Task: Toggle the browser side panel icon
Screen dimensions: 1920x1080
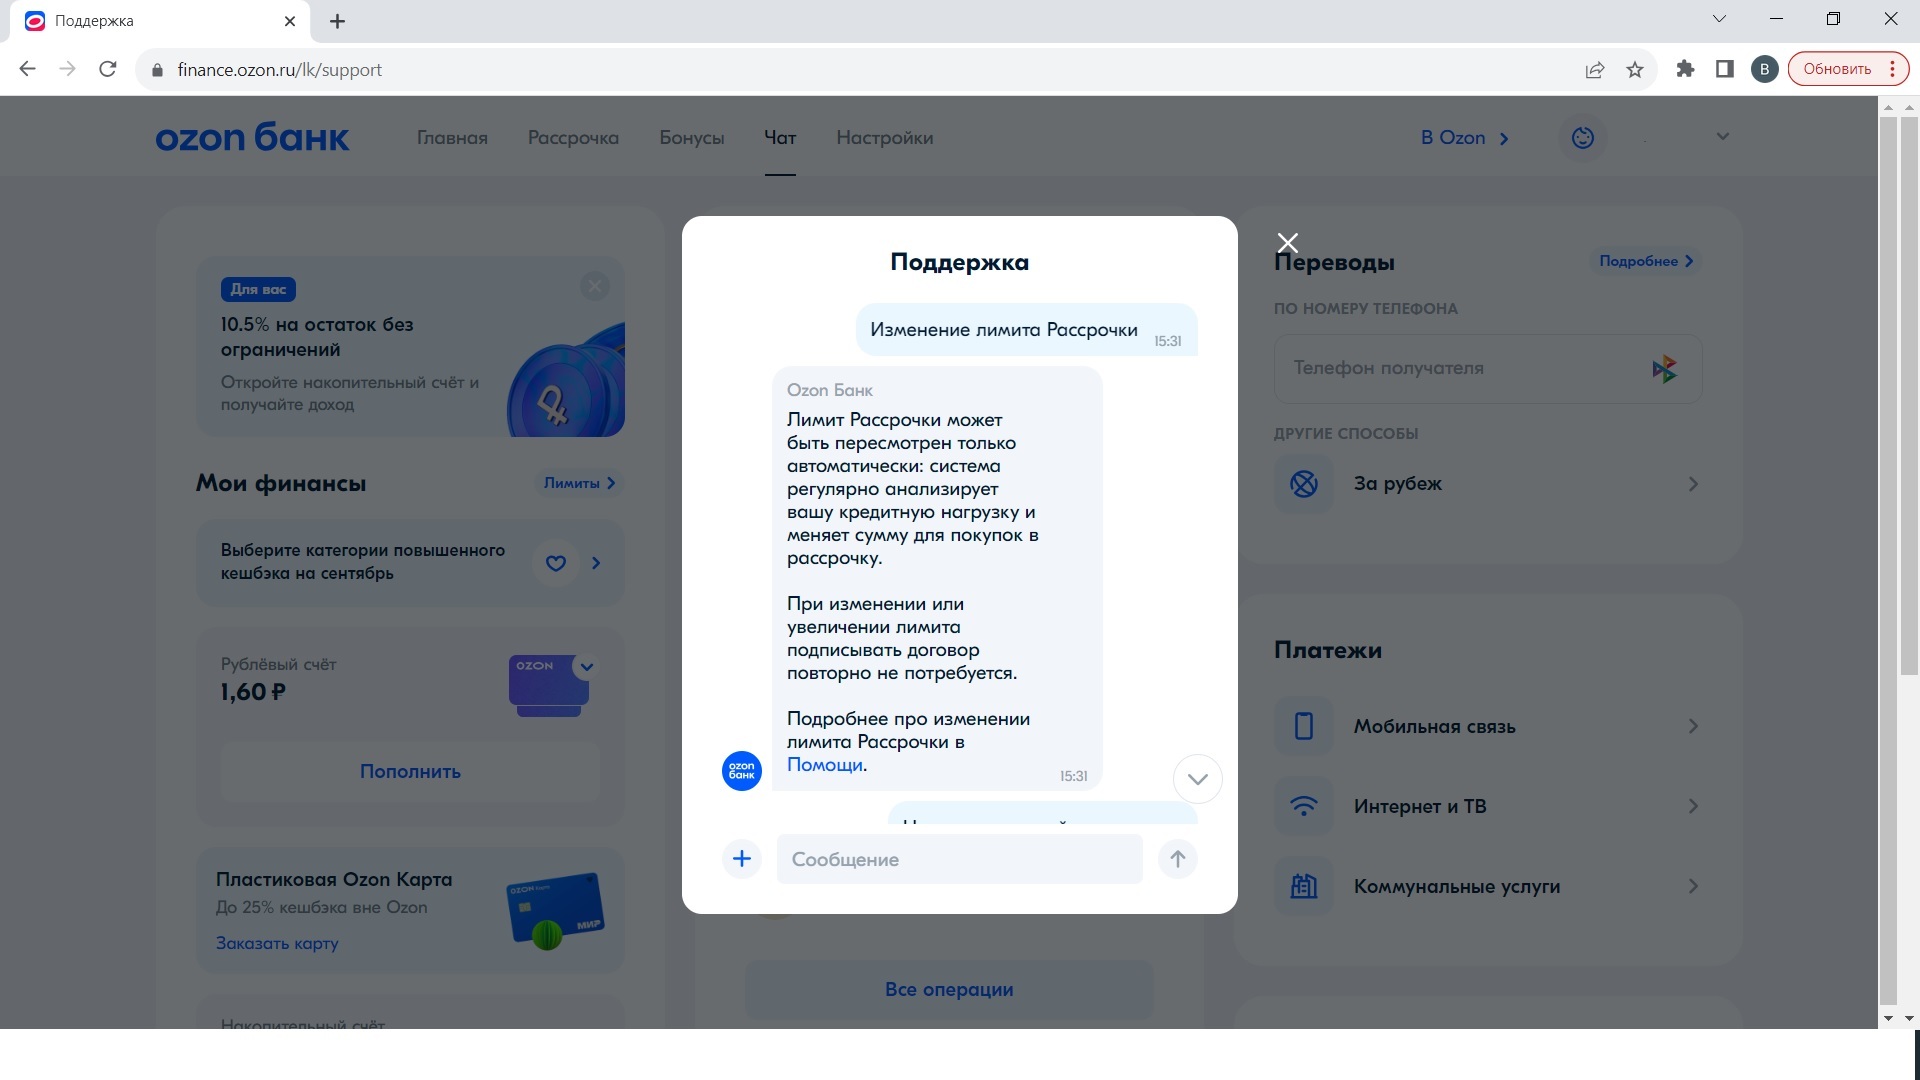Action: (1725, 69)
